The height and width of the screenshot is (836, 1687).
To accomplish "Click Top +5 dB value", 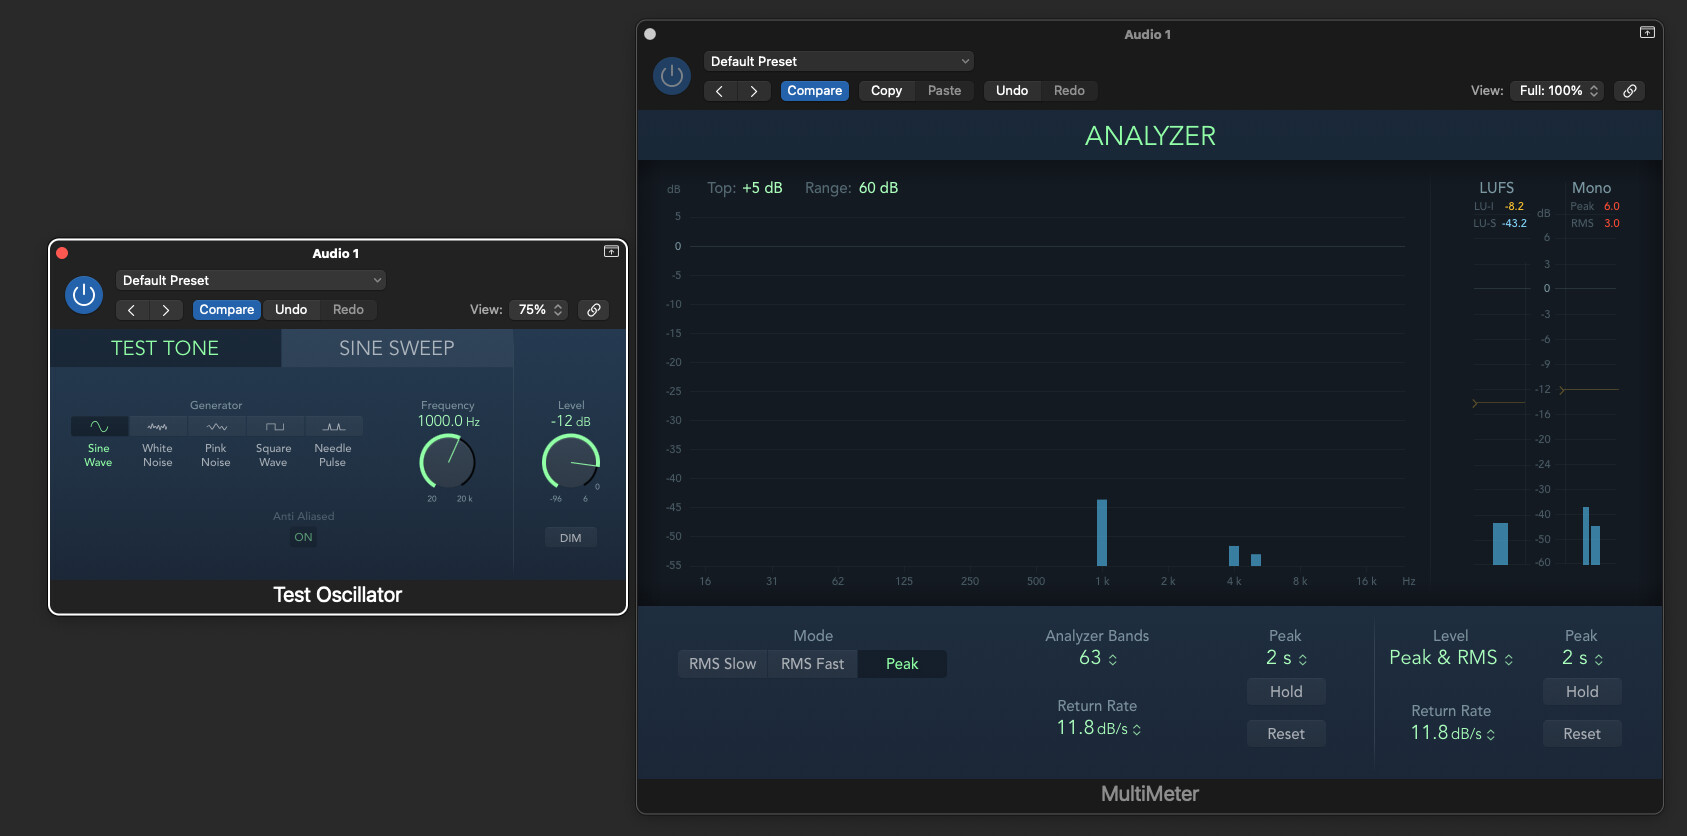I will (x=762, y=188).
